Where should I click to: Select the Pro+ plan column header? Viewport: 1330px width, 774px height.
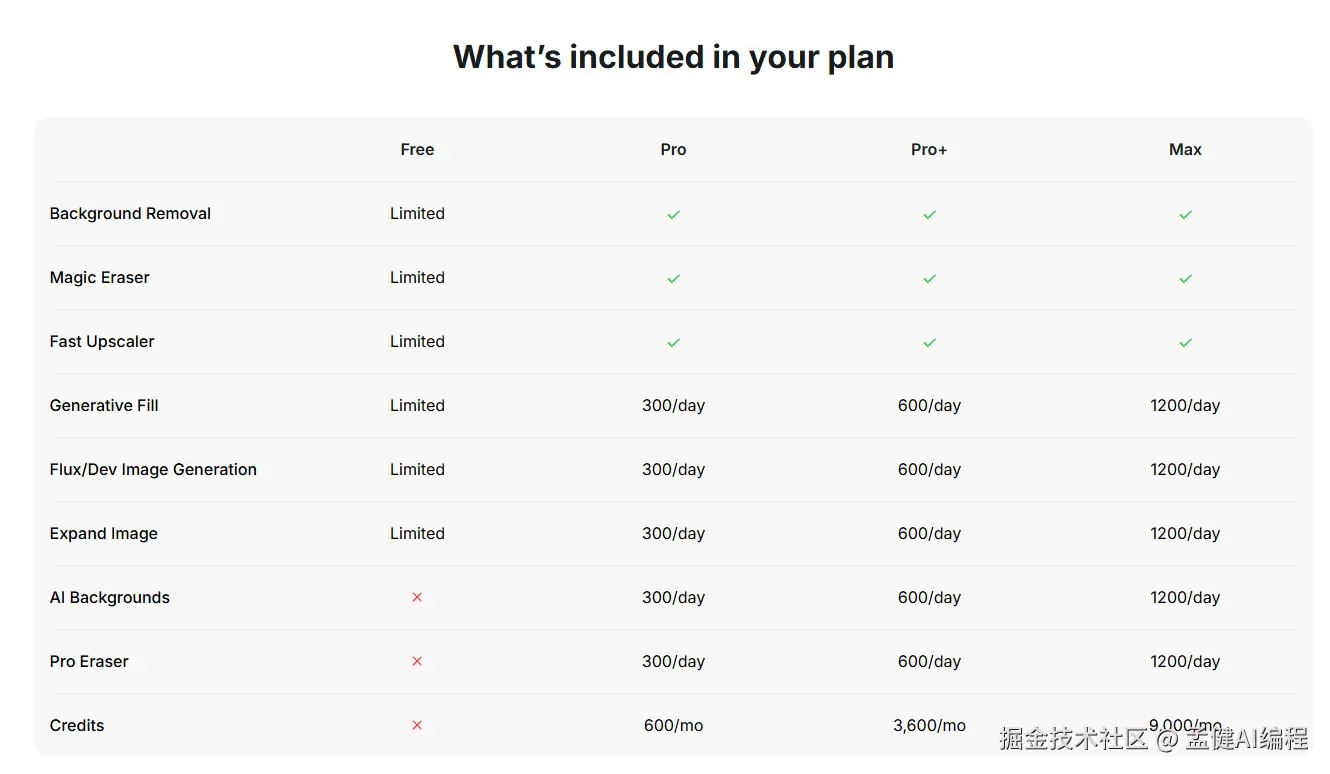[929, 149]
